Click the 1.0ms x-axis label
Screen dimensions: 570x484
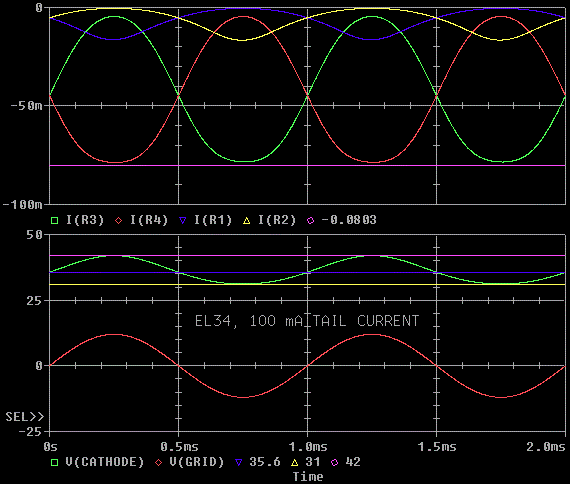coord(308,447)
